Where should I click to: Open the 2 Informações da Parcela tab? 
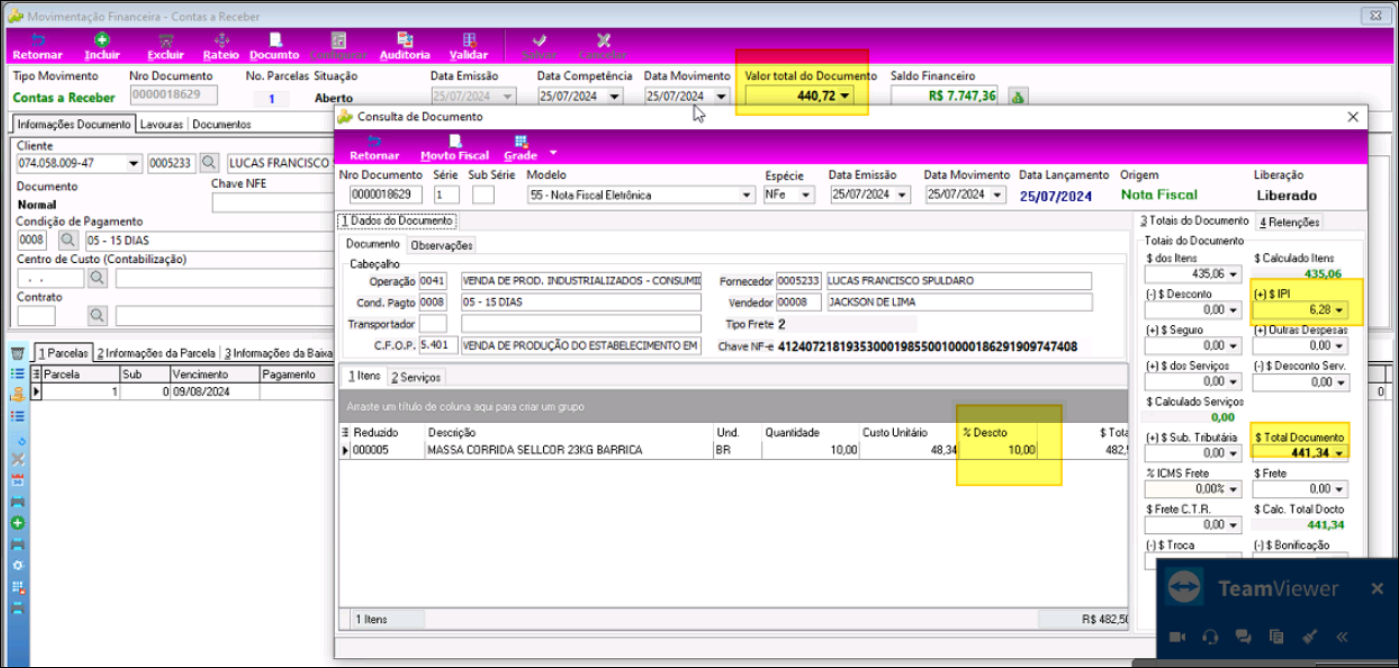pos(158,353)
